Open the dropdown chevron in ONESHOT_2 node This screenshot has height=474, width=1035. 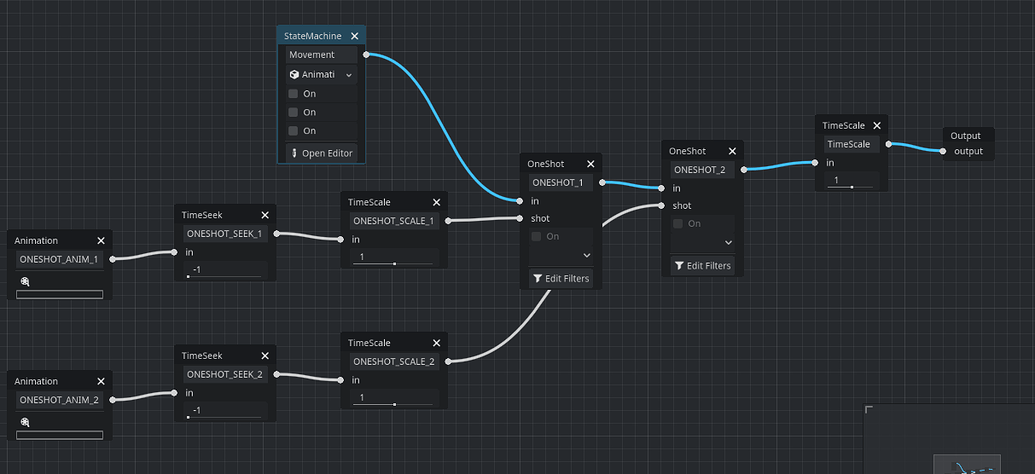click(728, 242)
